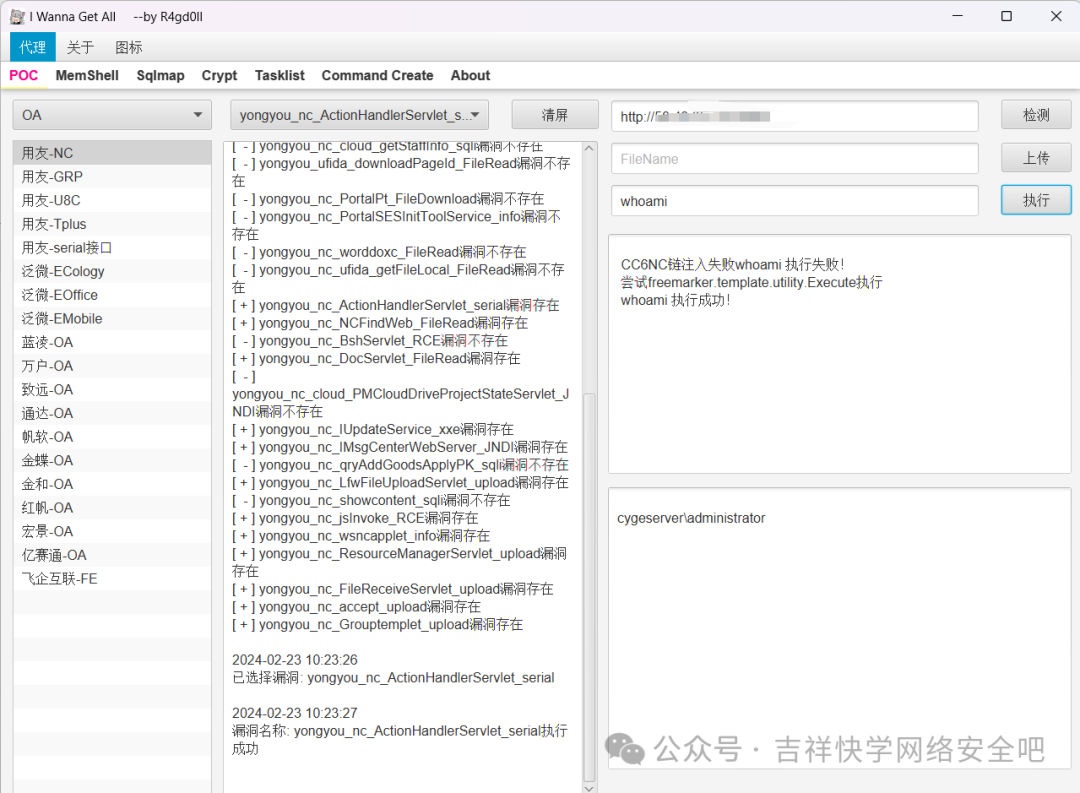Click the yongyou_nc_IUpdateService_xxe log line
Image resolution: width=1080 pixels, height=793 pixels.
pyautogui.click(x=373, y=429)
